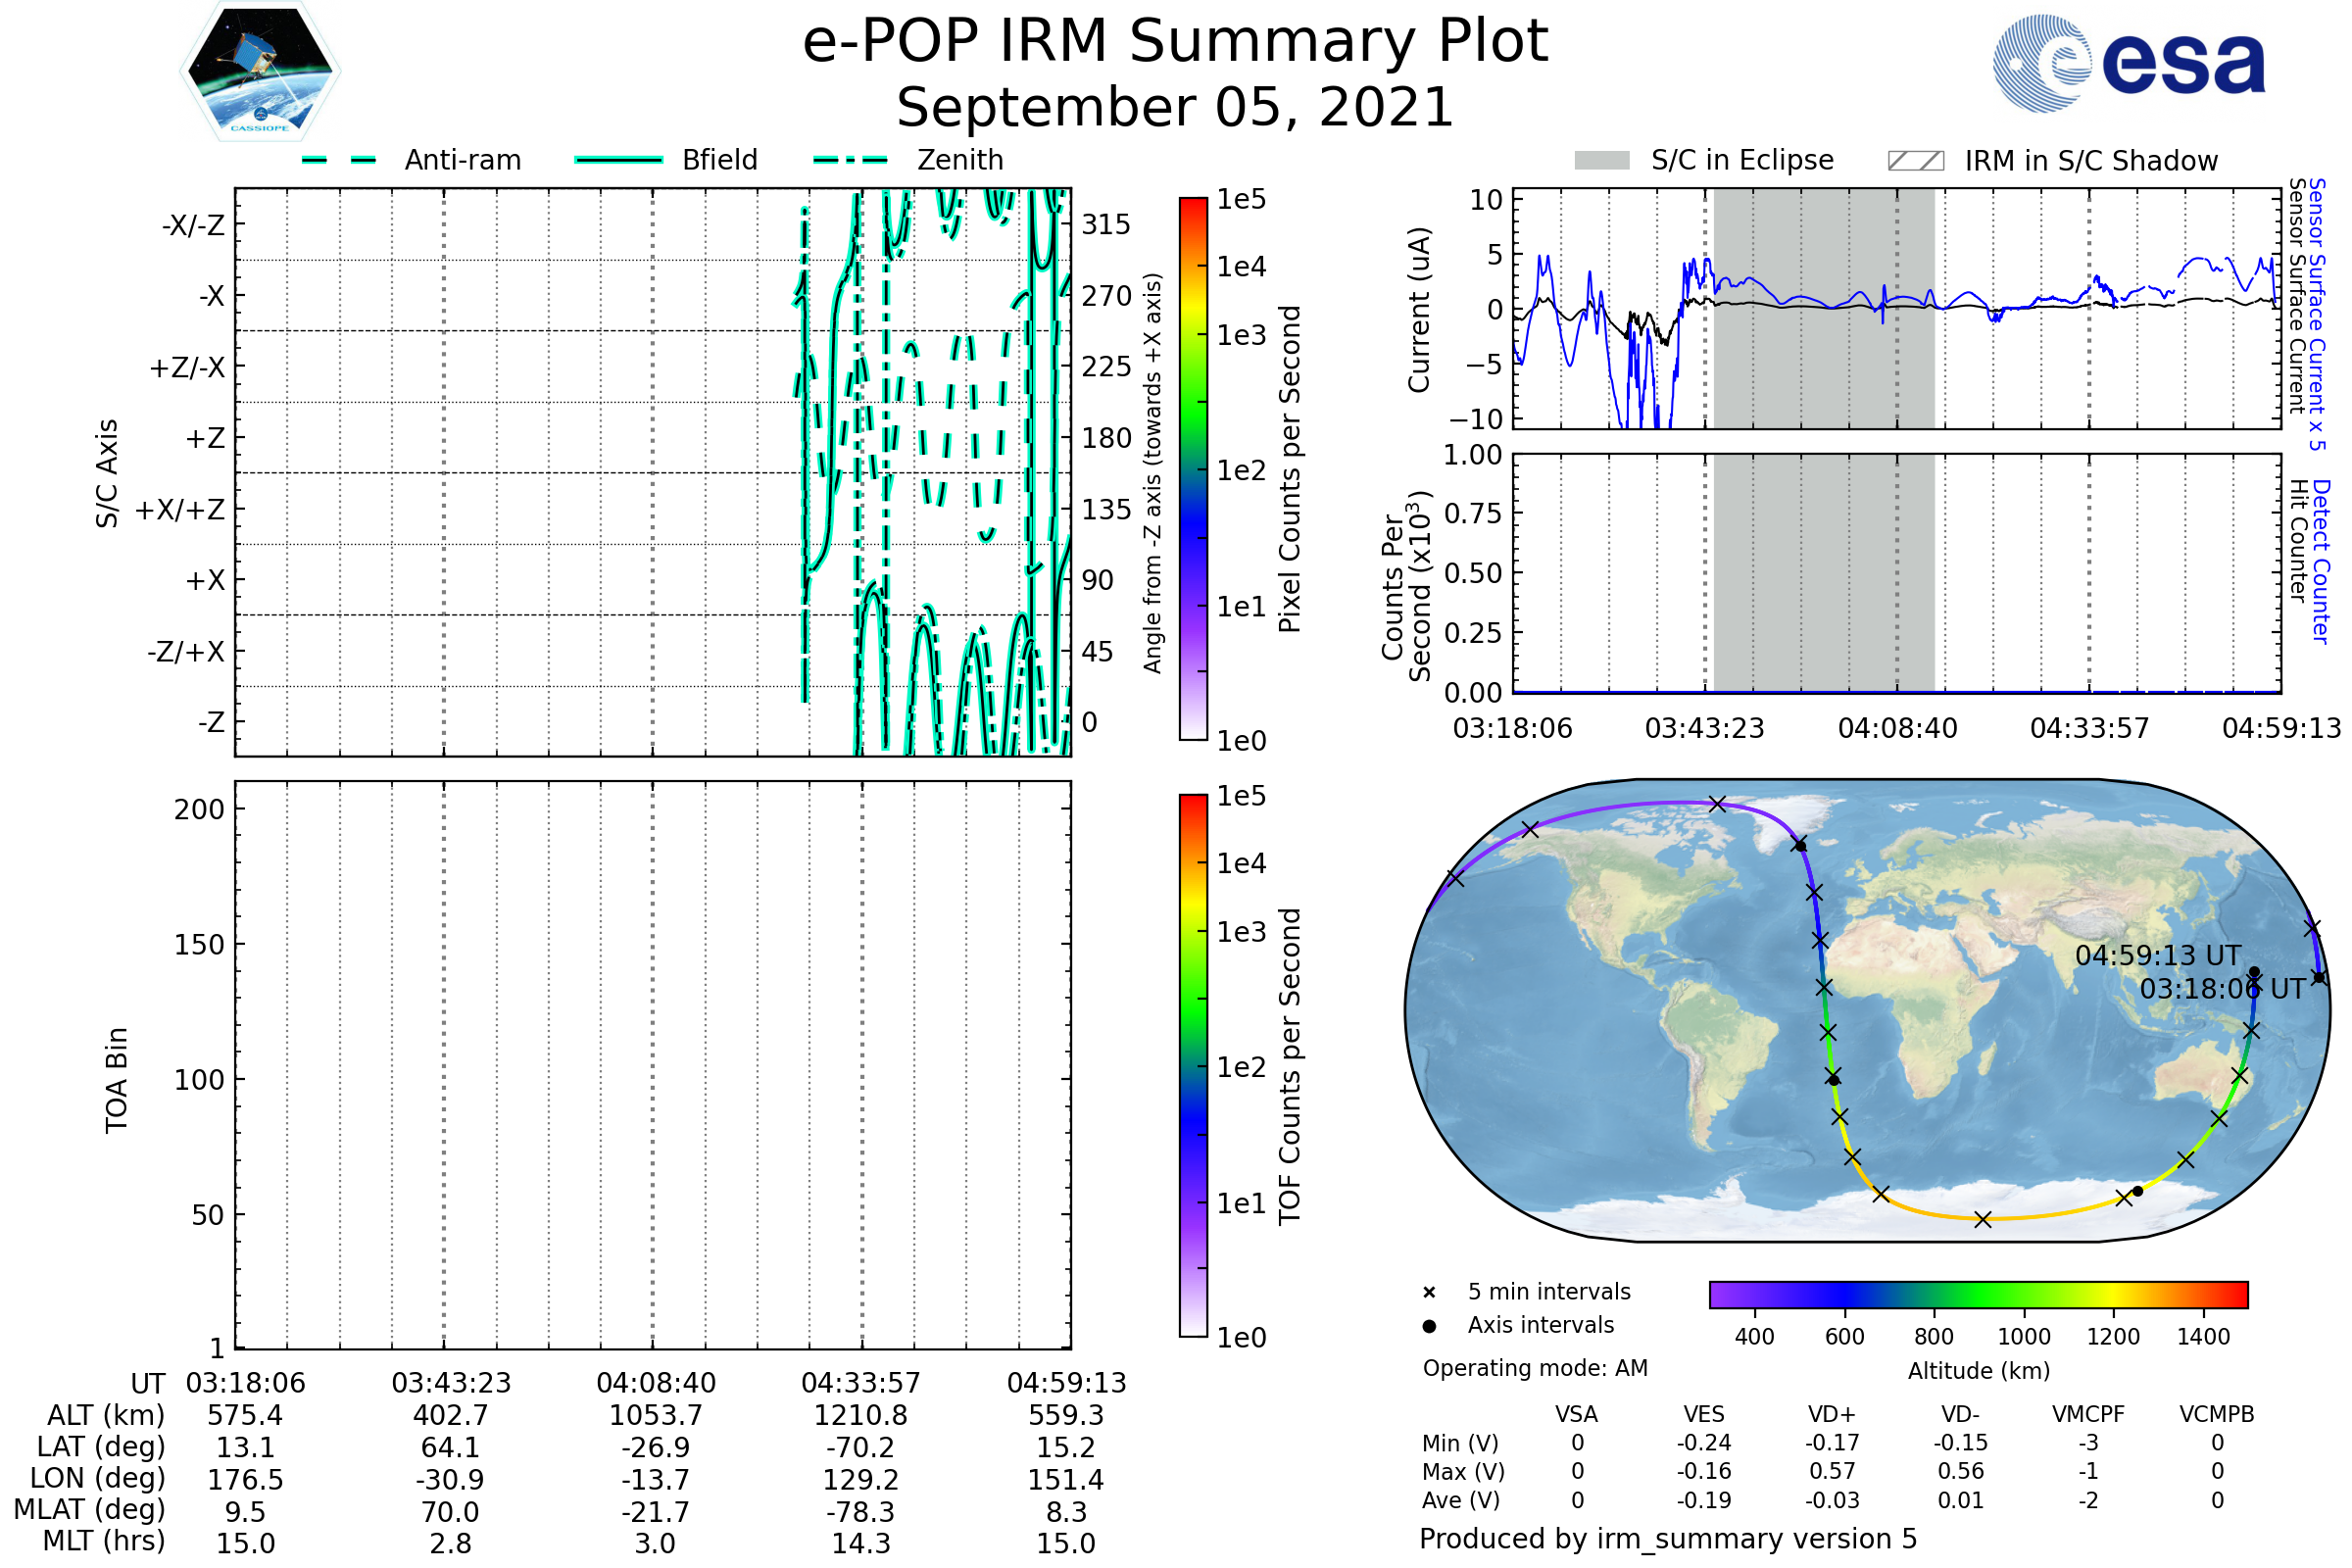Click the Altitude (km) colorbar

click(x=1978, y=1294)
